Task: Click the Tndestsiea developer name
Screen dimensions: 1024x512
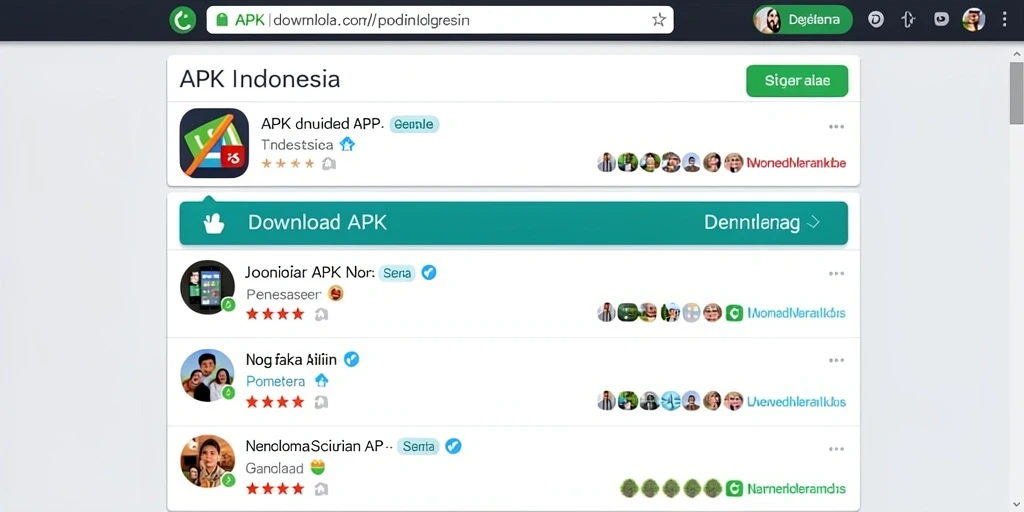Action: [297, 144]
